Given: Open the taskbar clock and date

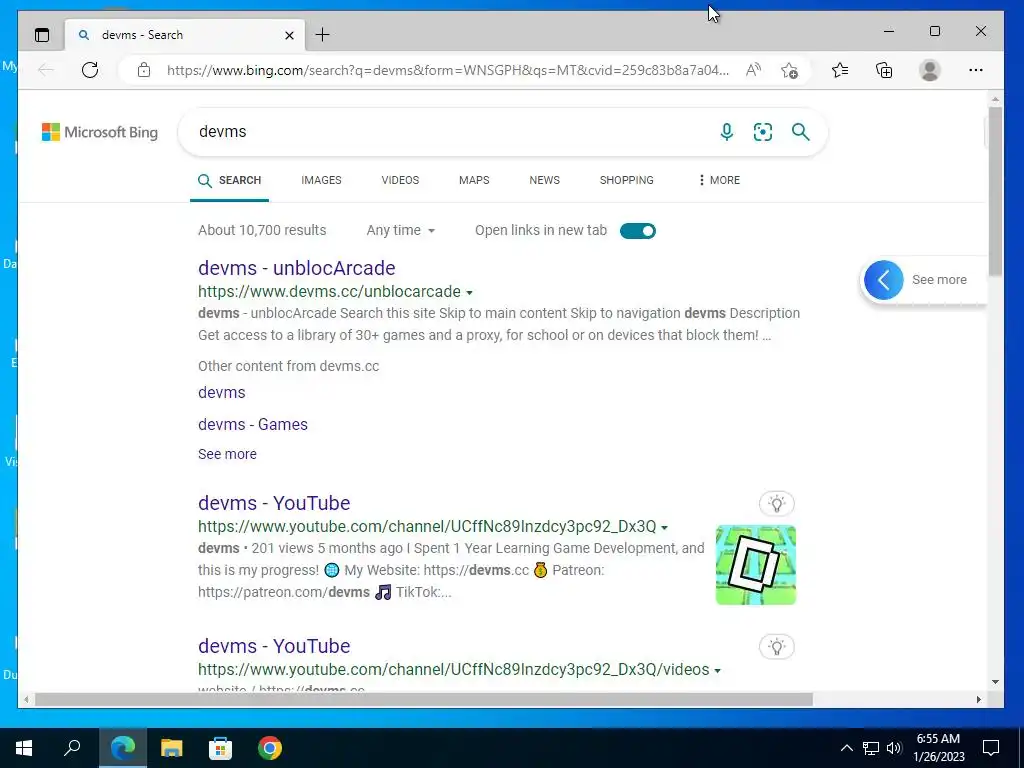Looking at the screenshot, I should click(x=938, y=748).
